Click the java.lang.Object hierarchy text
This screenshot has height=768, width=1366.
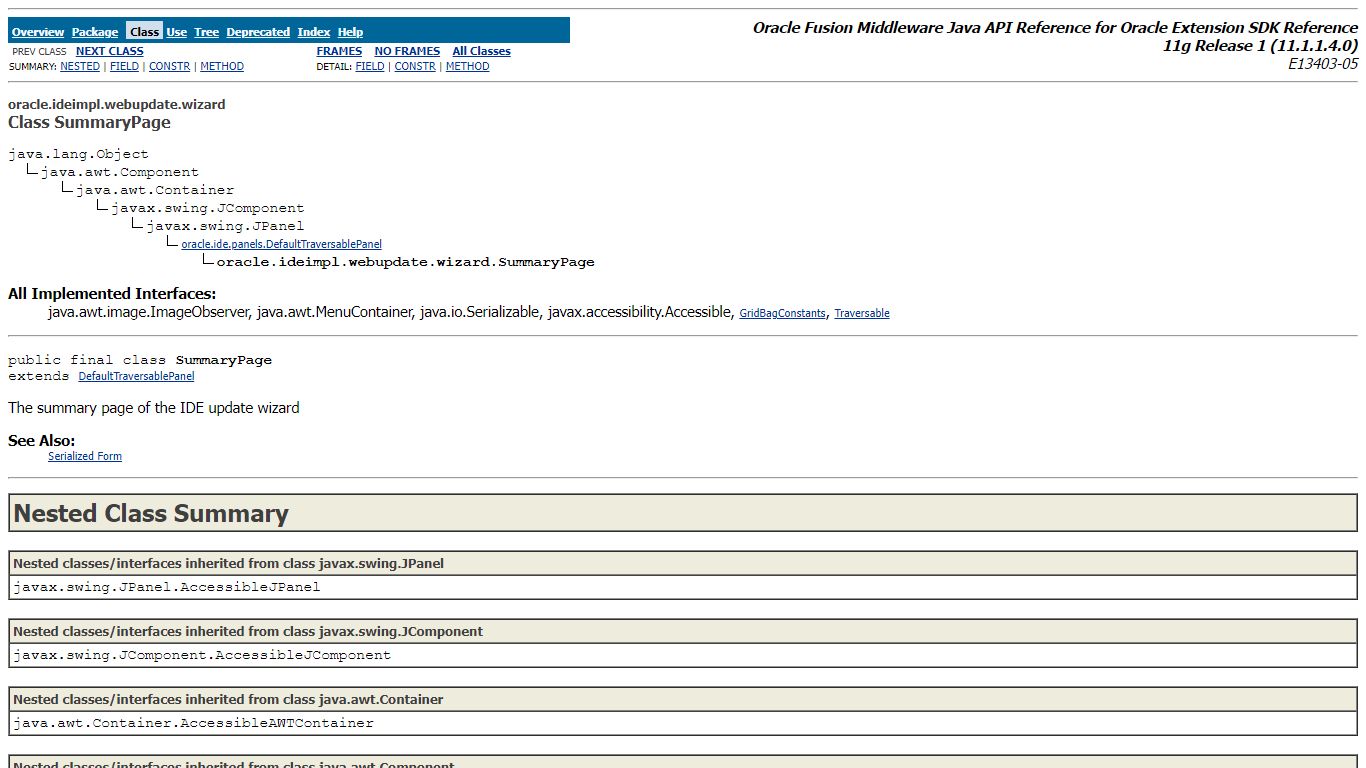click(x=78, y=154)
